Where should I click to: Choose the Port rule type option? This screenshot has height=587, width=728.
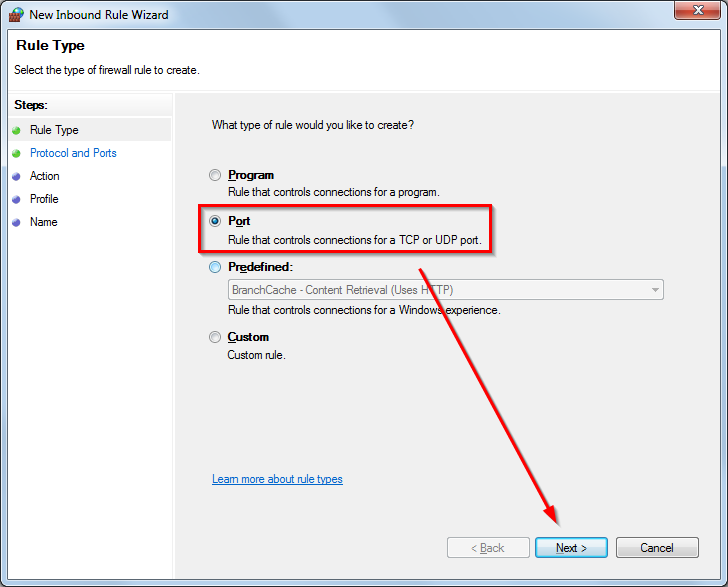click(x=215, y=221)
